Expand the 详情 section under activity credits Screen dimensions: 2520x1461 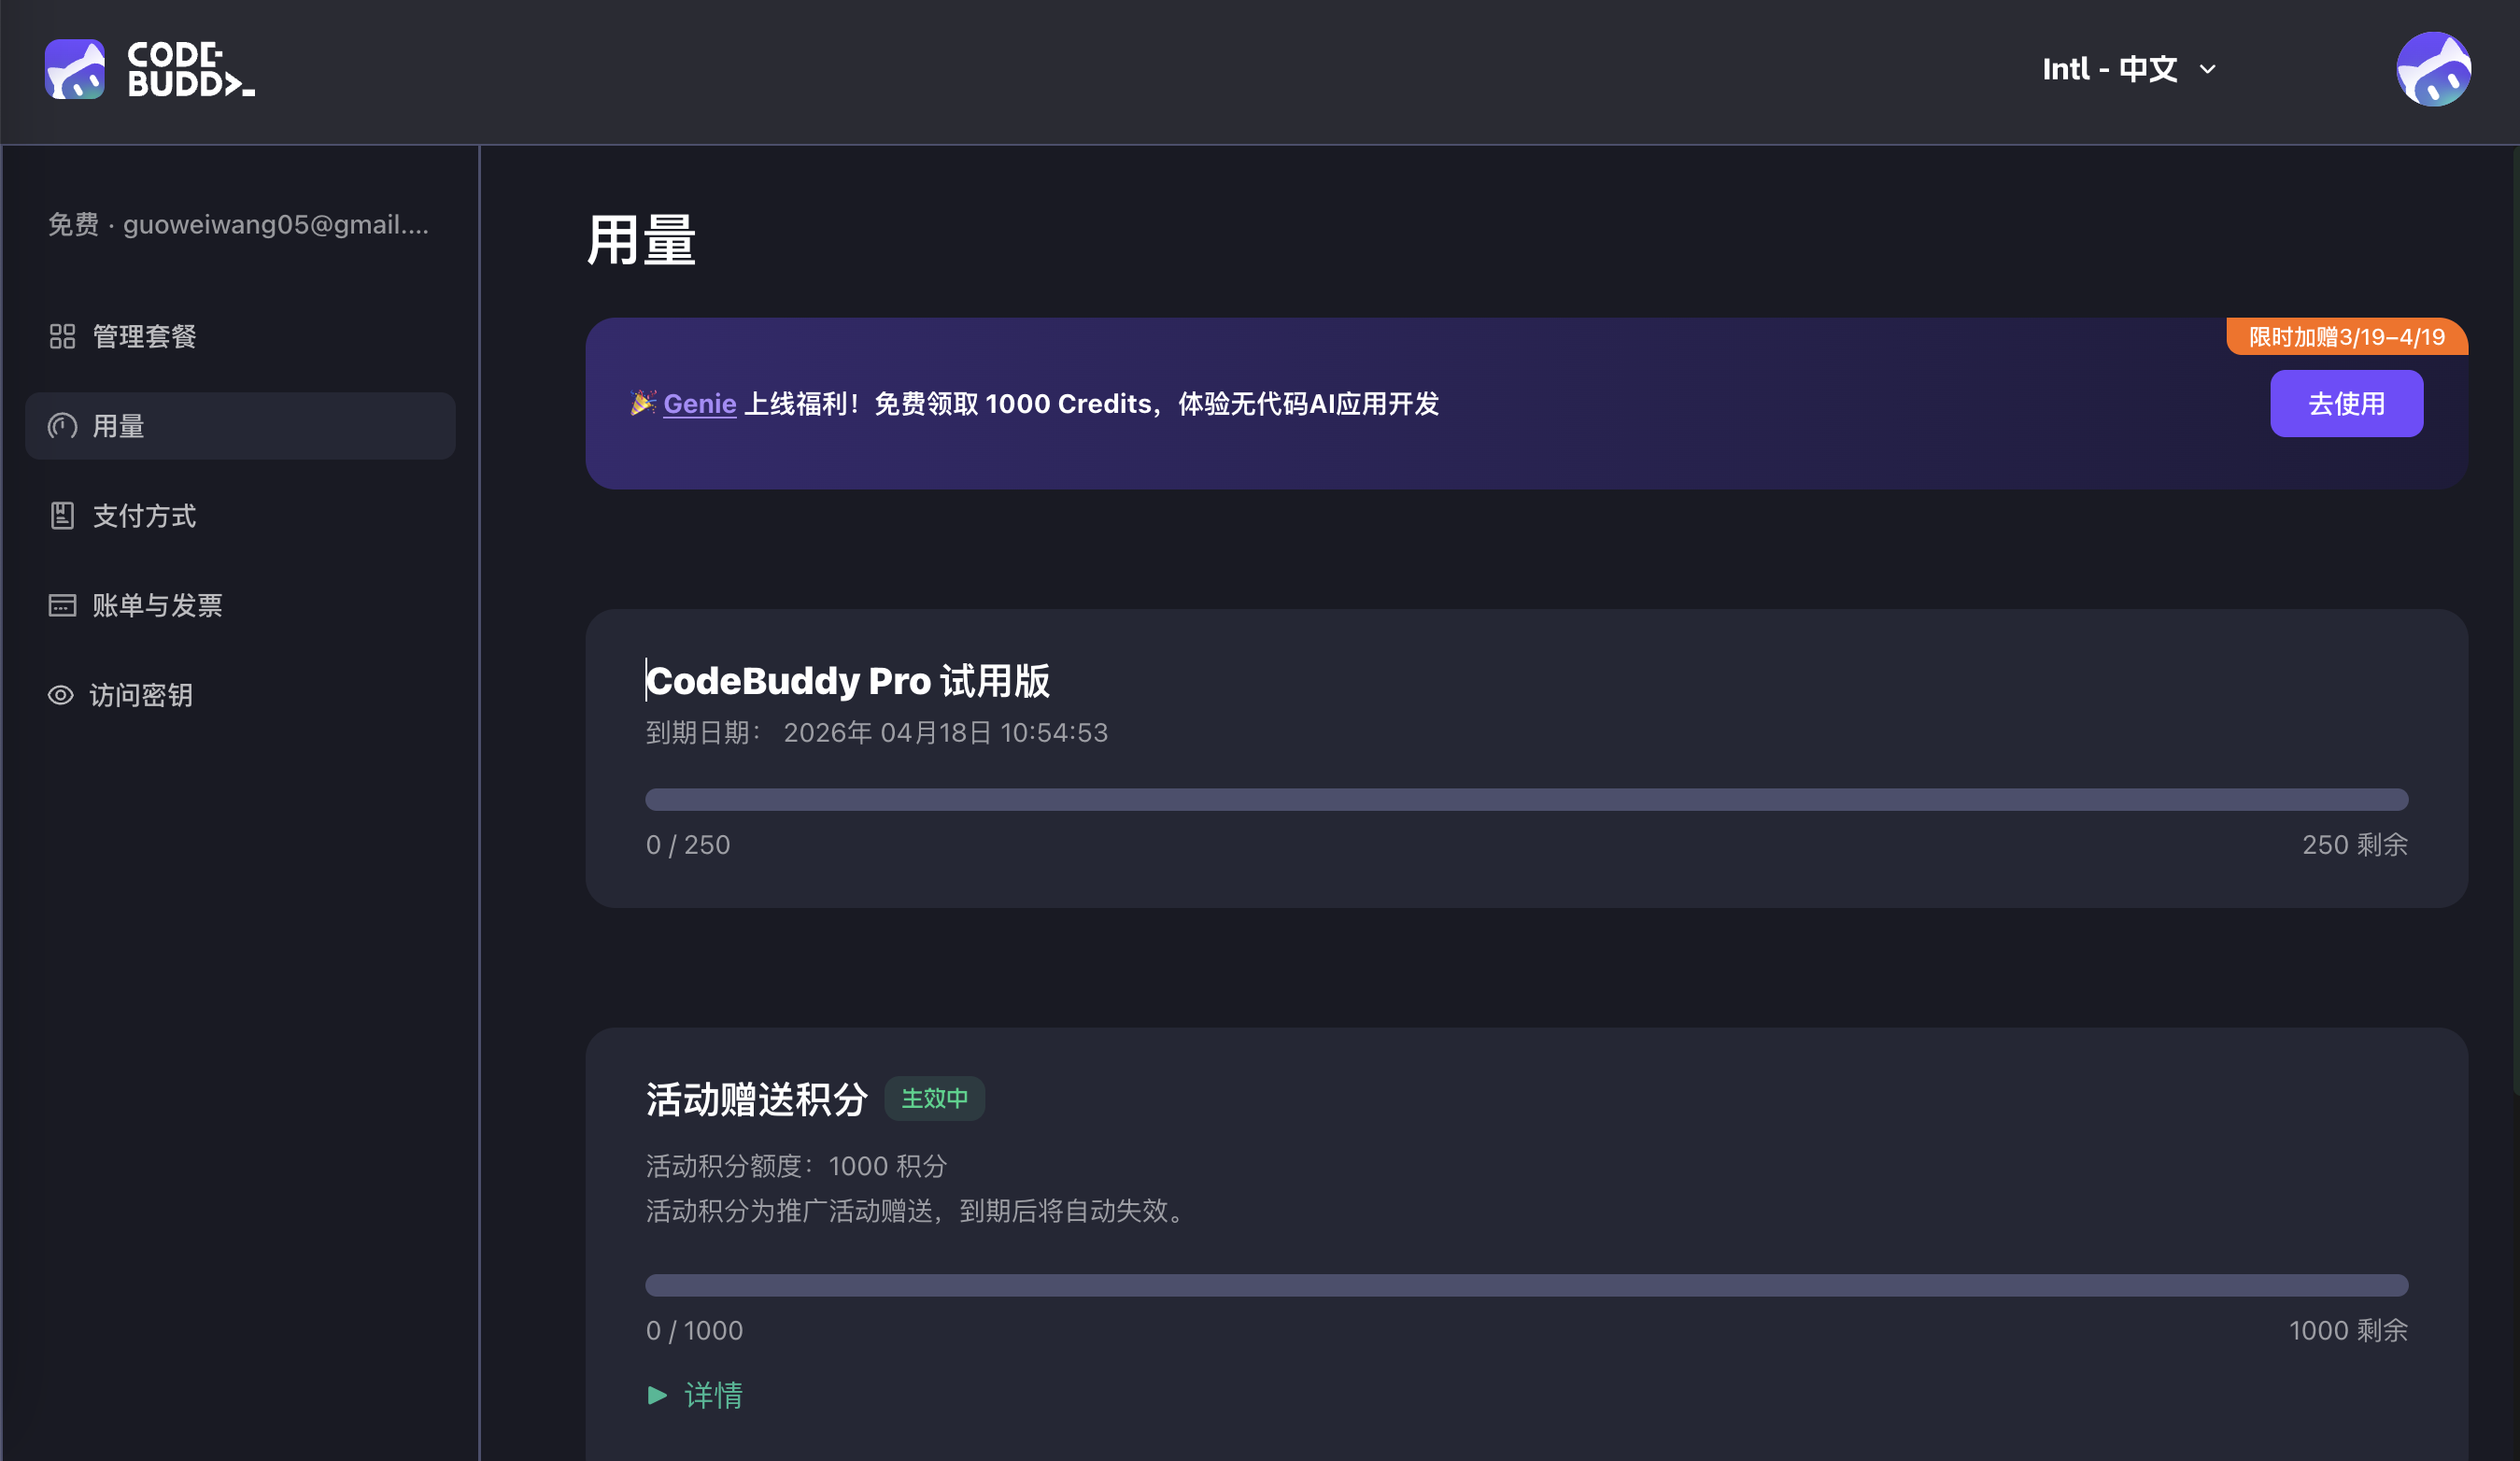(x=713, y=1394)
